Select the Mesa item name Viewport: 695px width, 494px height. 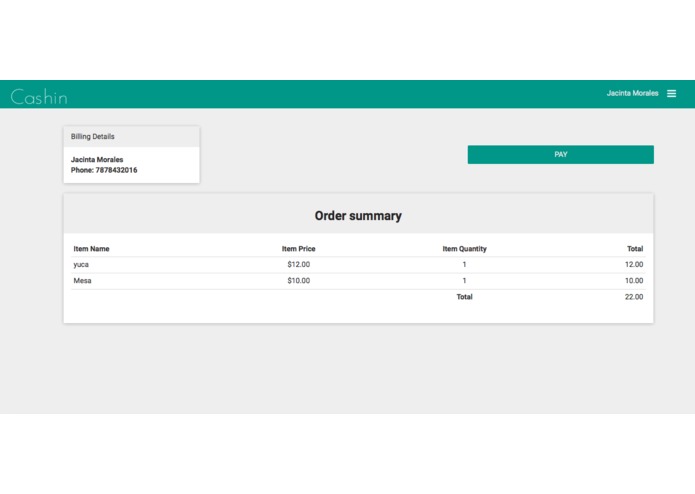point(82,281)
